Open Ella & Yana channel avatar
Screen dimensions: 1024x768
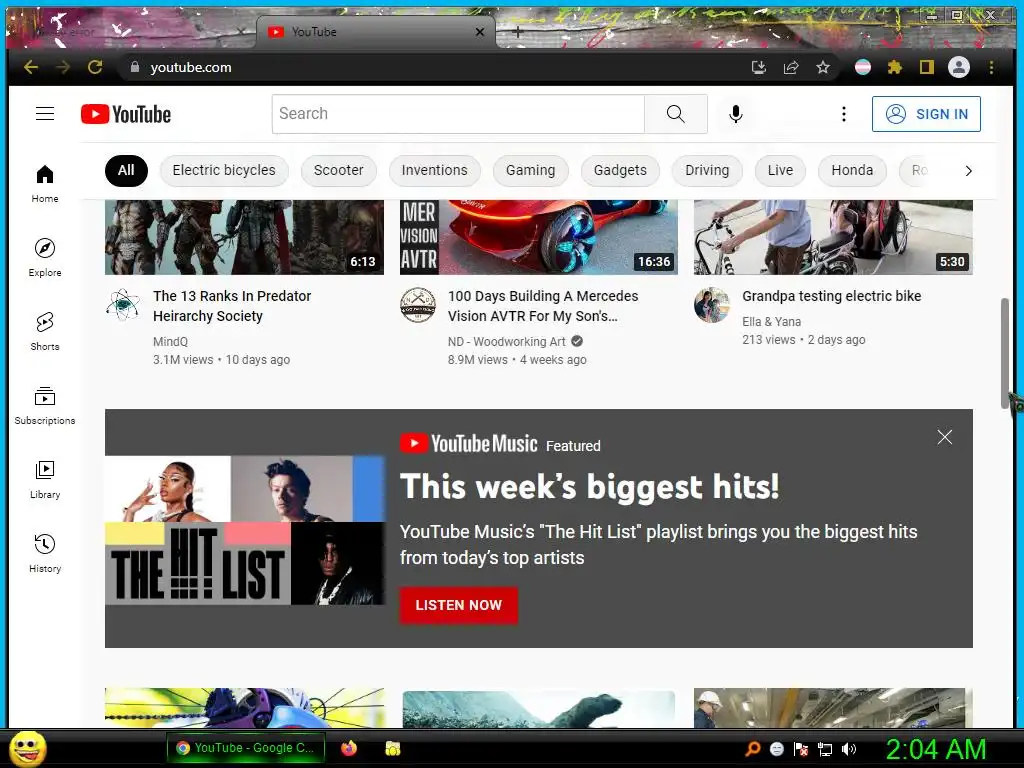(x=712, y=305)
